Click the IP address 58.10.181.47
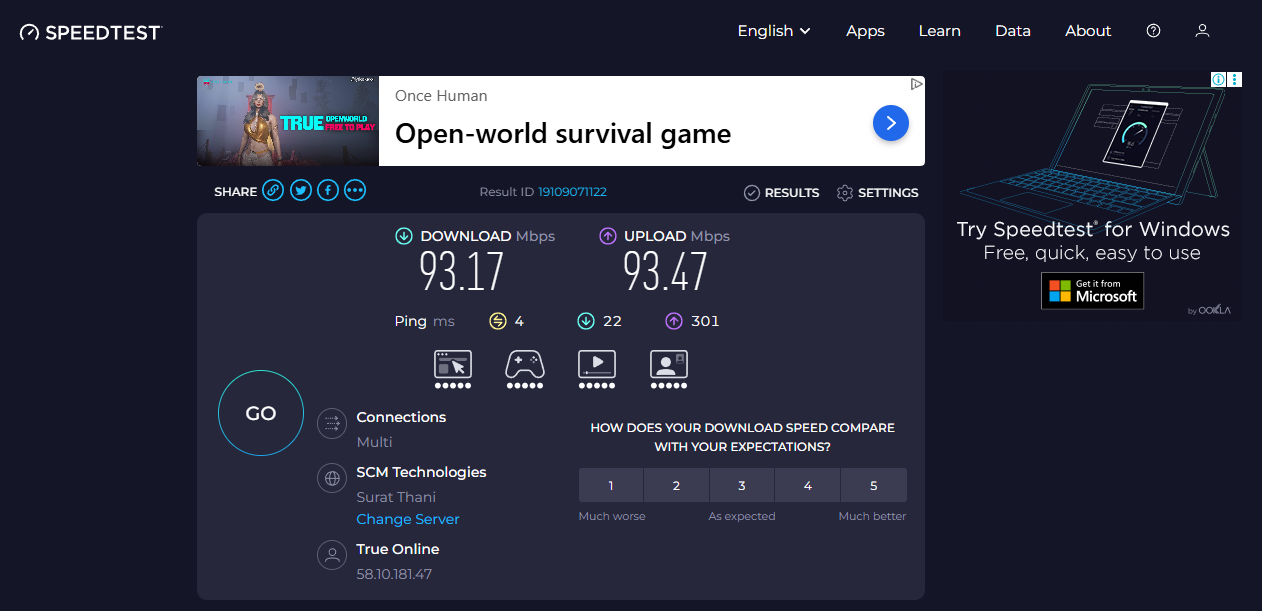This screenshot has width=1262, height=611. click(394, 574)
